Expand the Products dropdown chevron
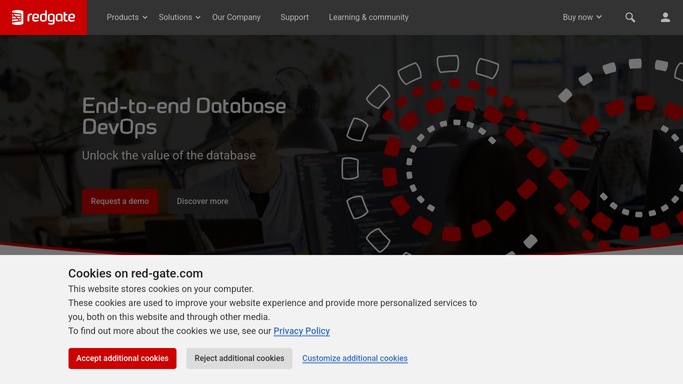The width and height of the screenshot is (683, 384). [x=145, y=17]
